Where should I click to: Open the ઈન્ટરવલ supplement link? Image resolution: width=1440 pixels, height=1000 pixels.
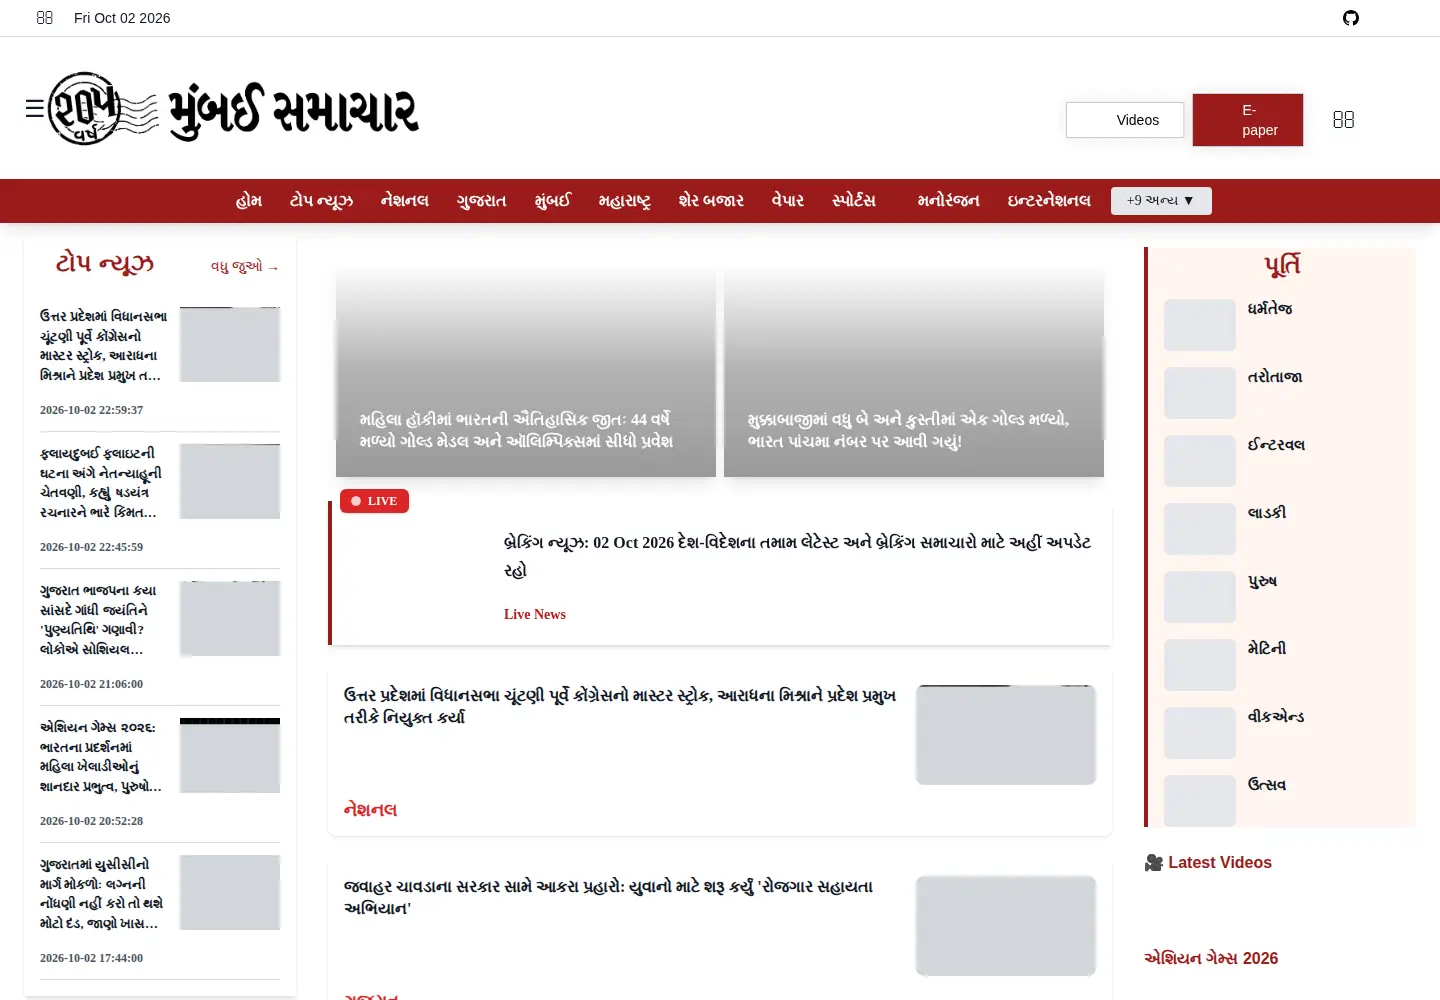pyautogui.click(x=1276, y=445)
